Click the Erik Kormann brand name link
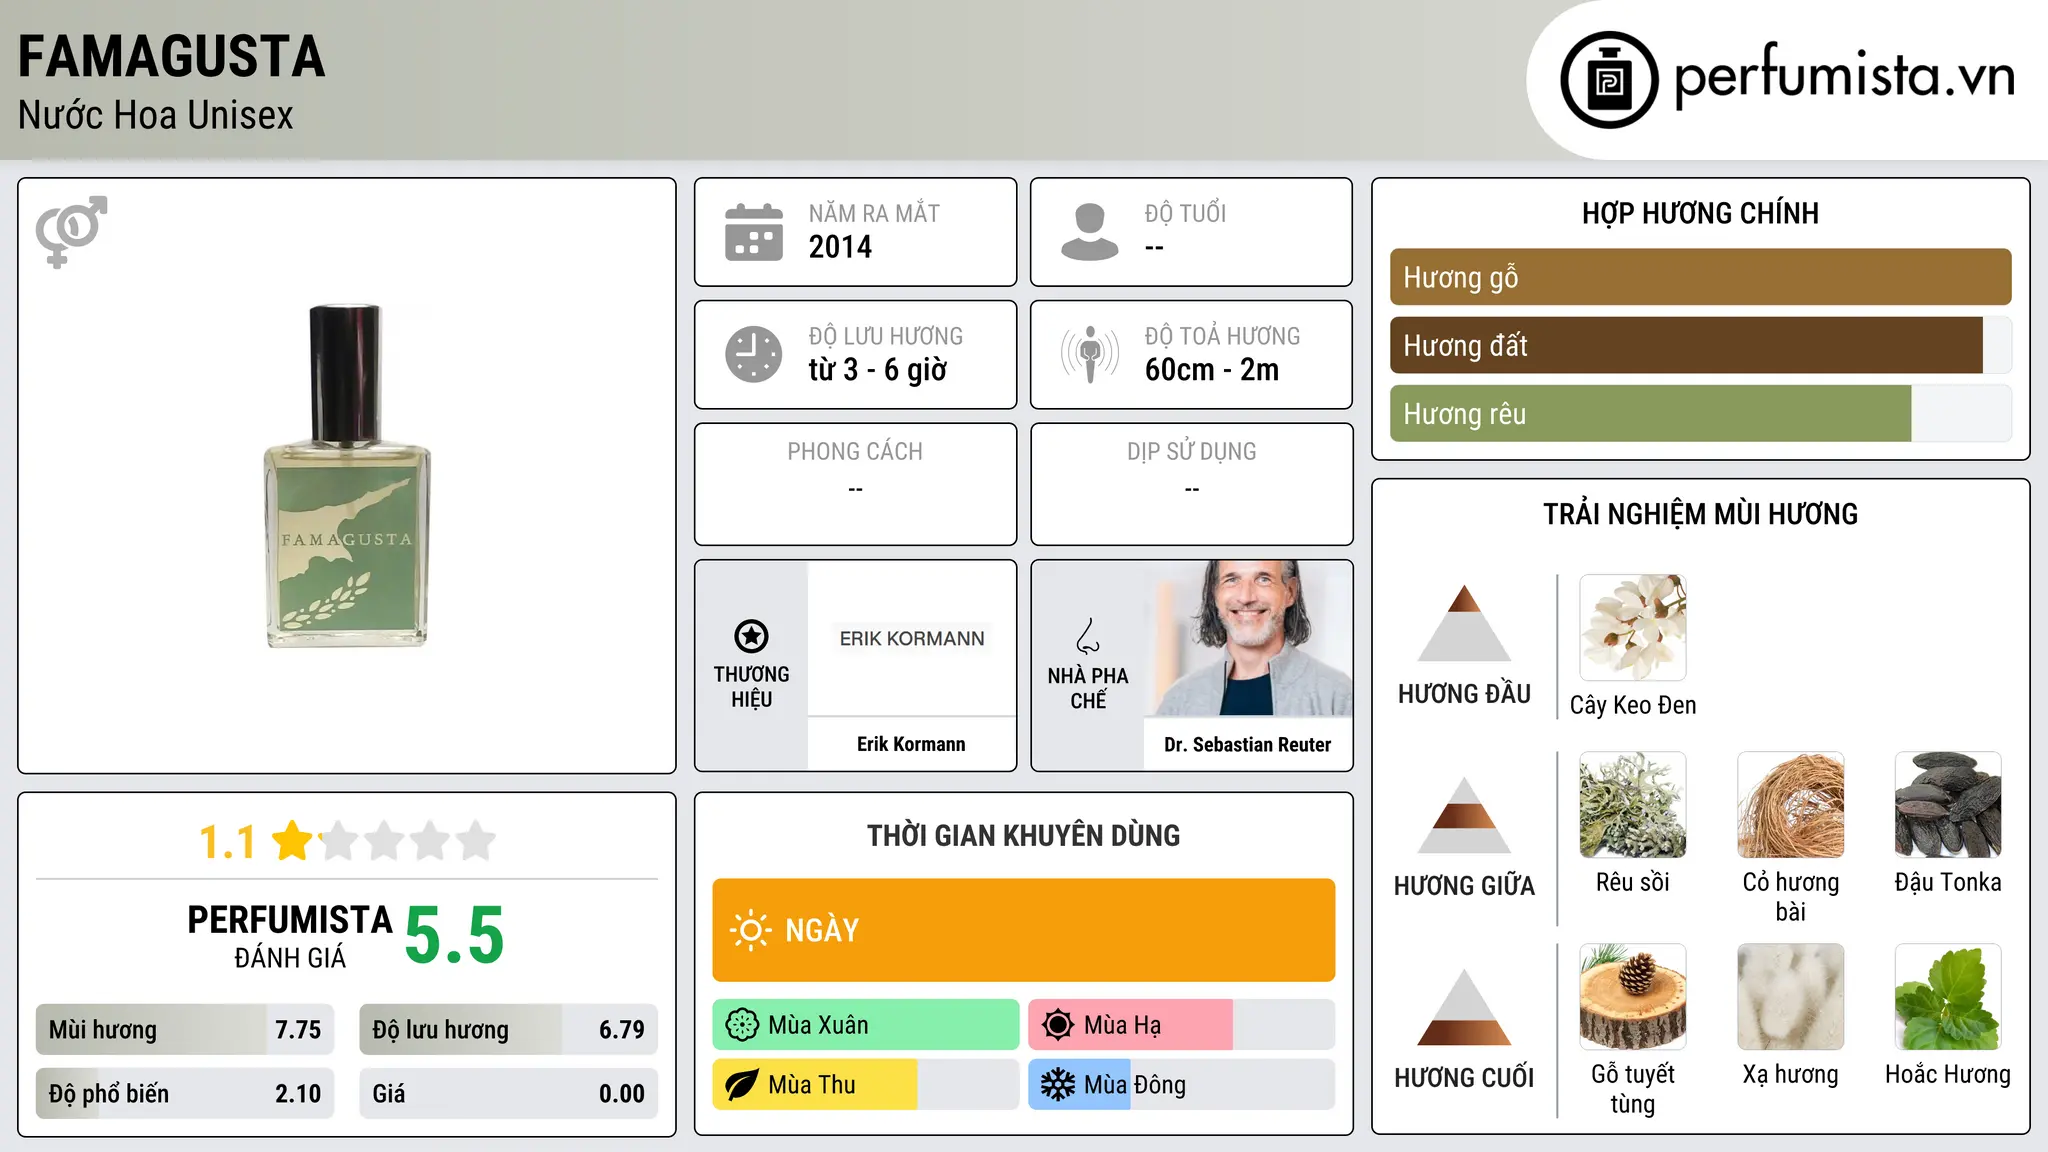The image size is (2048, 1152). pyautogui.click(x=911, y=744)
